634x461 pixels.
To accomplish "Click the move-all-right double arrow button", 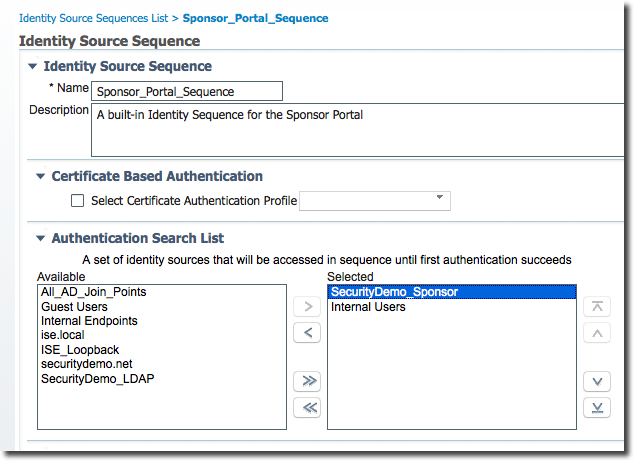I will [306, 381].
